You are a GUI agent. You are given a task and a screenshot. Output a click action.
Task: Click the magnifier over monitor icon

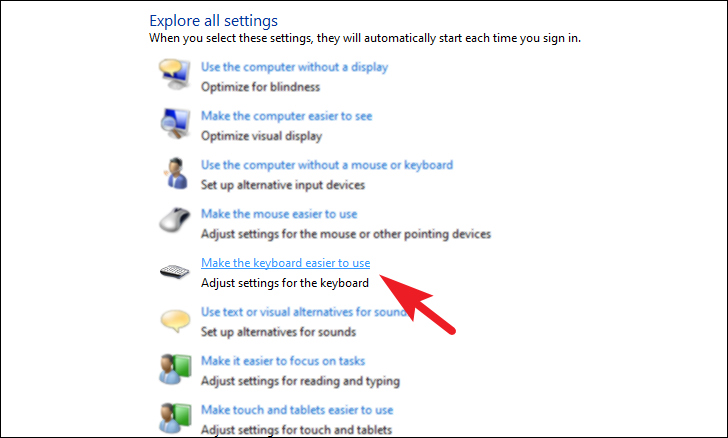[x=175, y=123]
